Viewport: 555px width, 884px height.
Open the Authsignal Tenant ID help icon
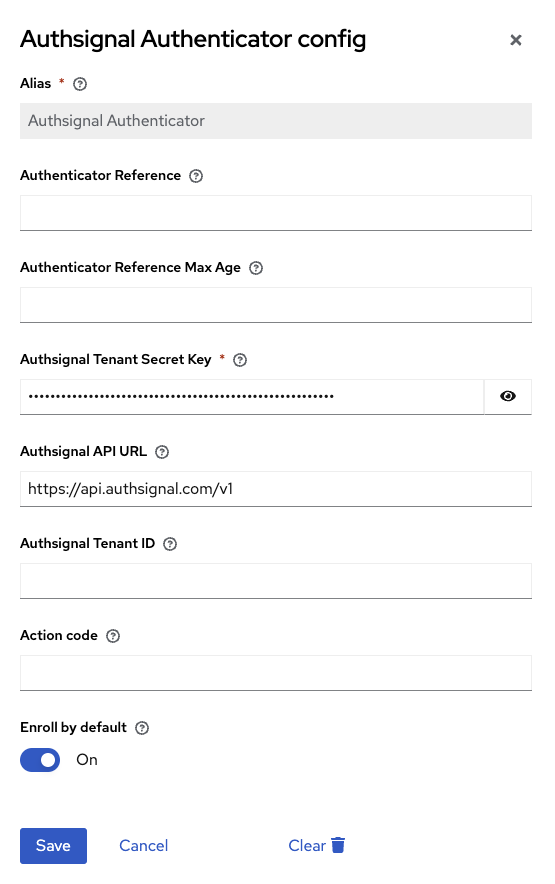coord(170,543)
